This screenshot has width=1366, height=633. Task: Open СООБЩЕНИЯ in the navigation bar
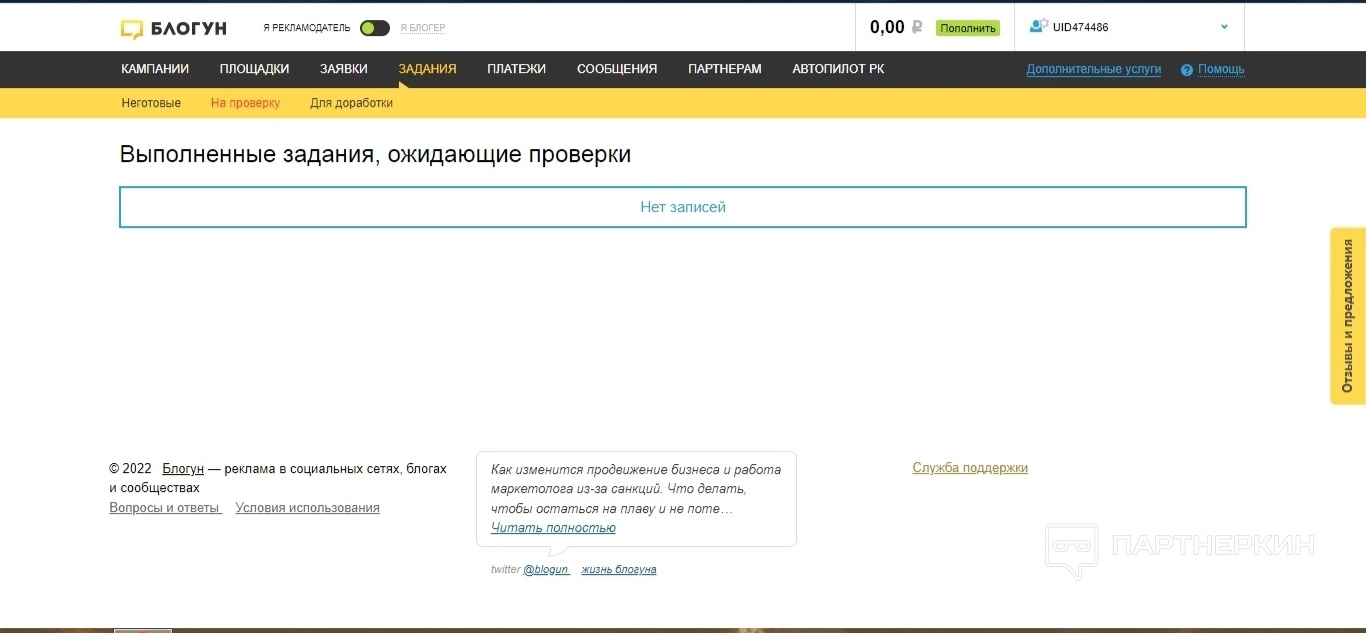coord(616,69)
